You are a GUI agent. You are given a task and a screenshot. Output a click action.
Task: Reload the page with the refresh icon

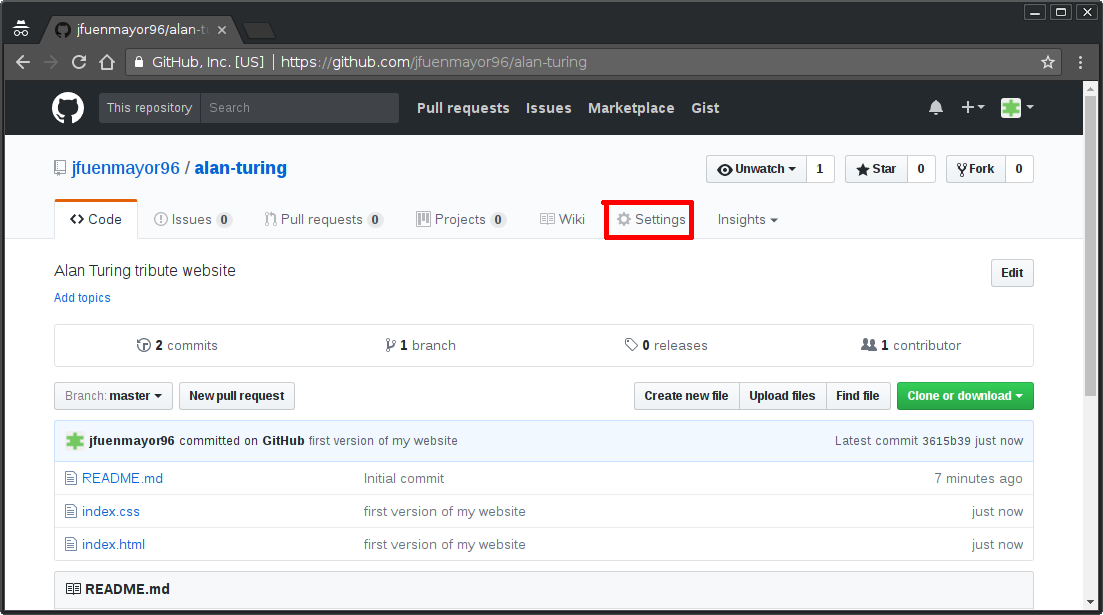[79, 62]
